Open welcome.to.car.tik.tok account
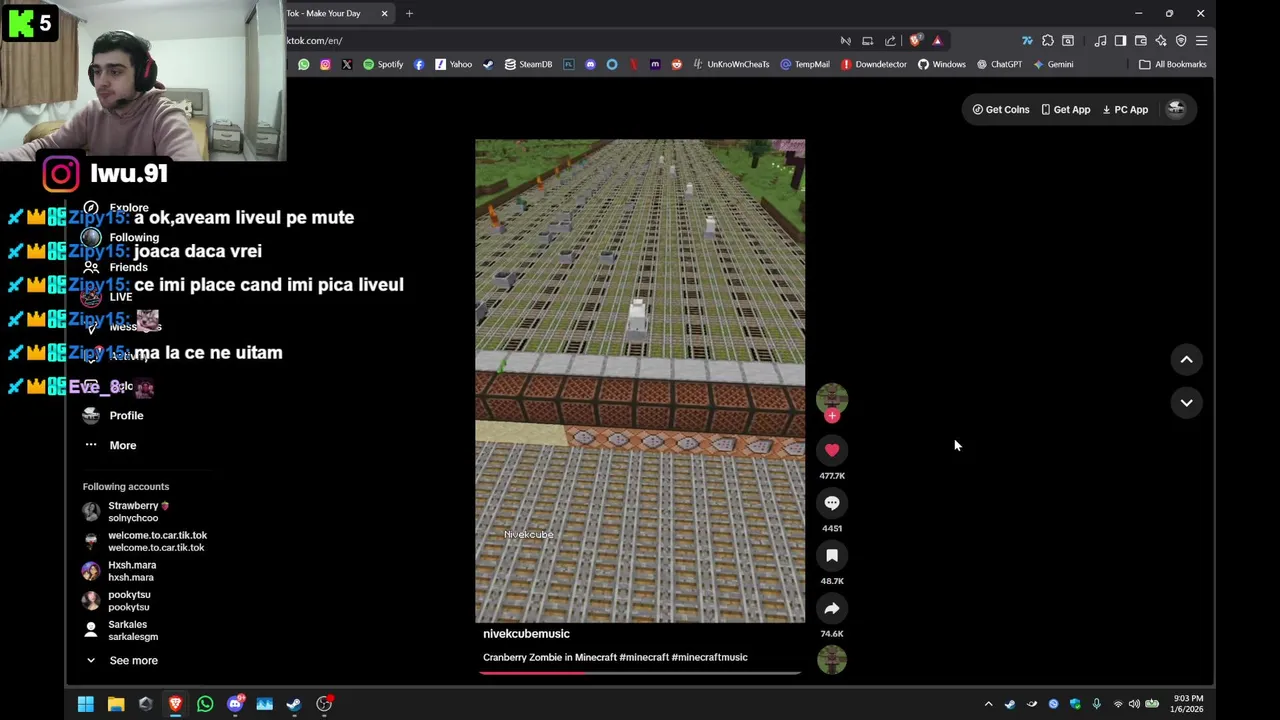This screenshot has height=720, width=1280. pyautogui.click(x=145, y=541)
